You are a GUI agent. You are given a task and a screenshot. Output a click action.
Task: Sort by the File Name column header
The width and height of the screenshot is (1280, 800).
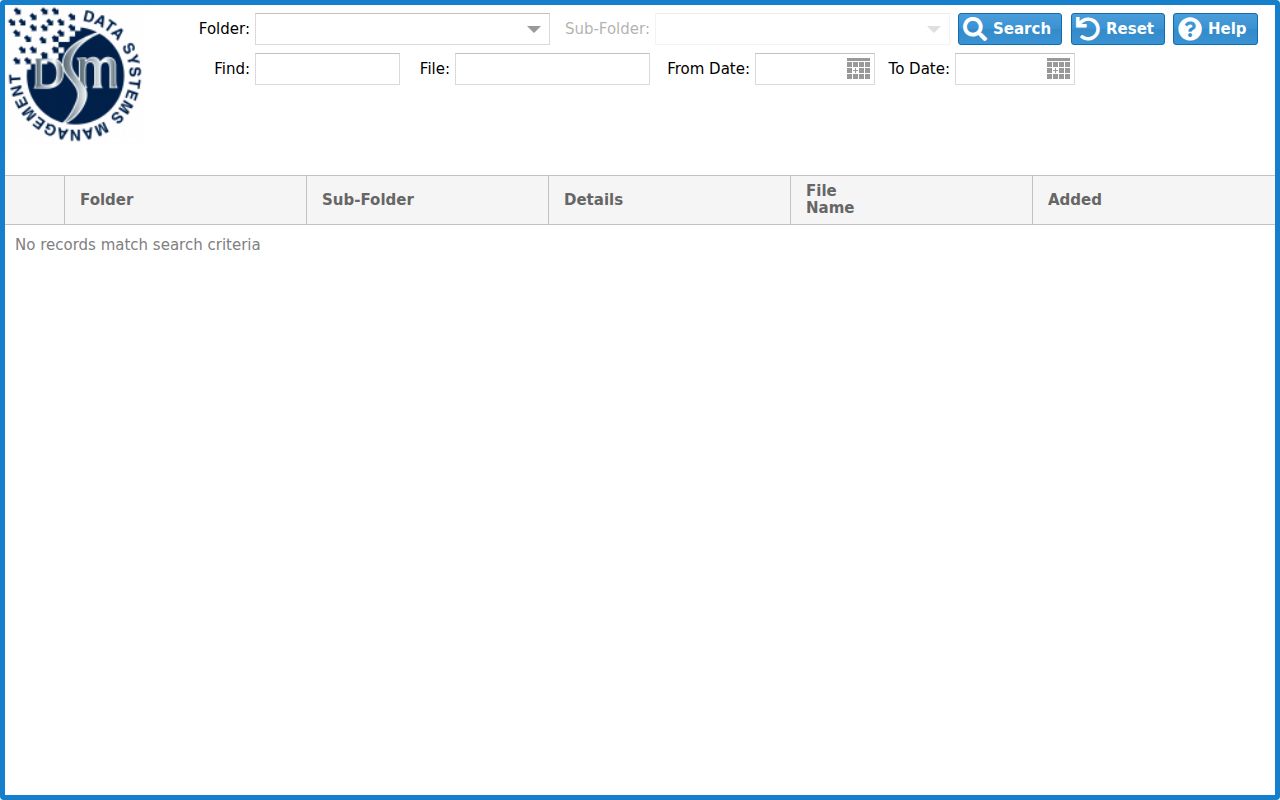pos(911,200)
